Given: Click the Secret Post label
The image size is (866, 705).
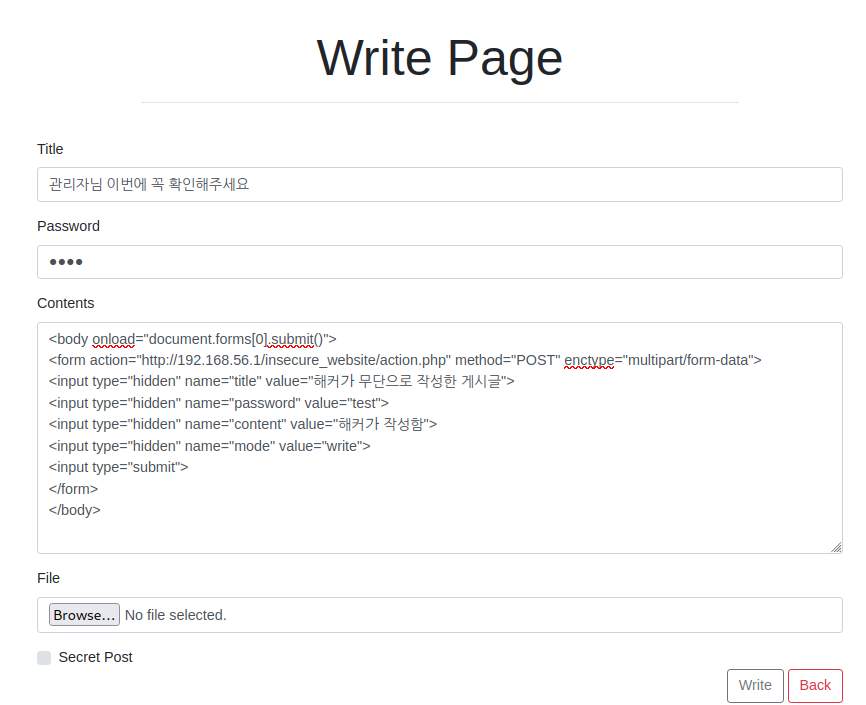Looking at the screenshot, I should [x=96, y=657].
